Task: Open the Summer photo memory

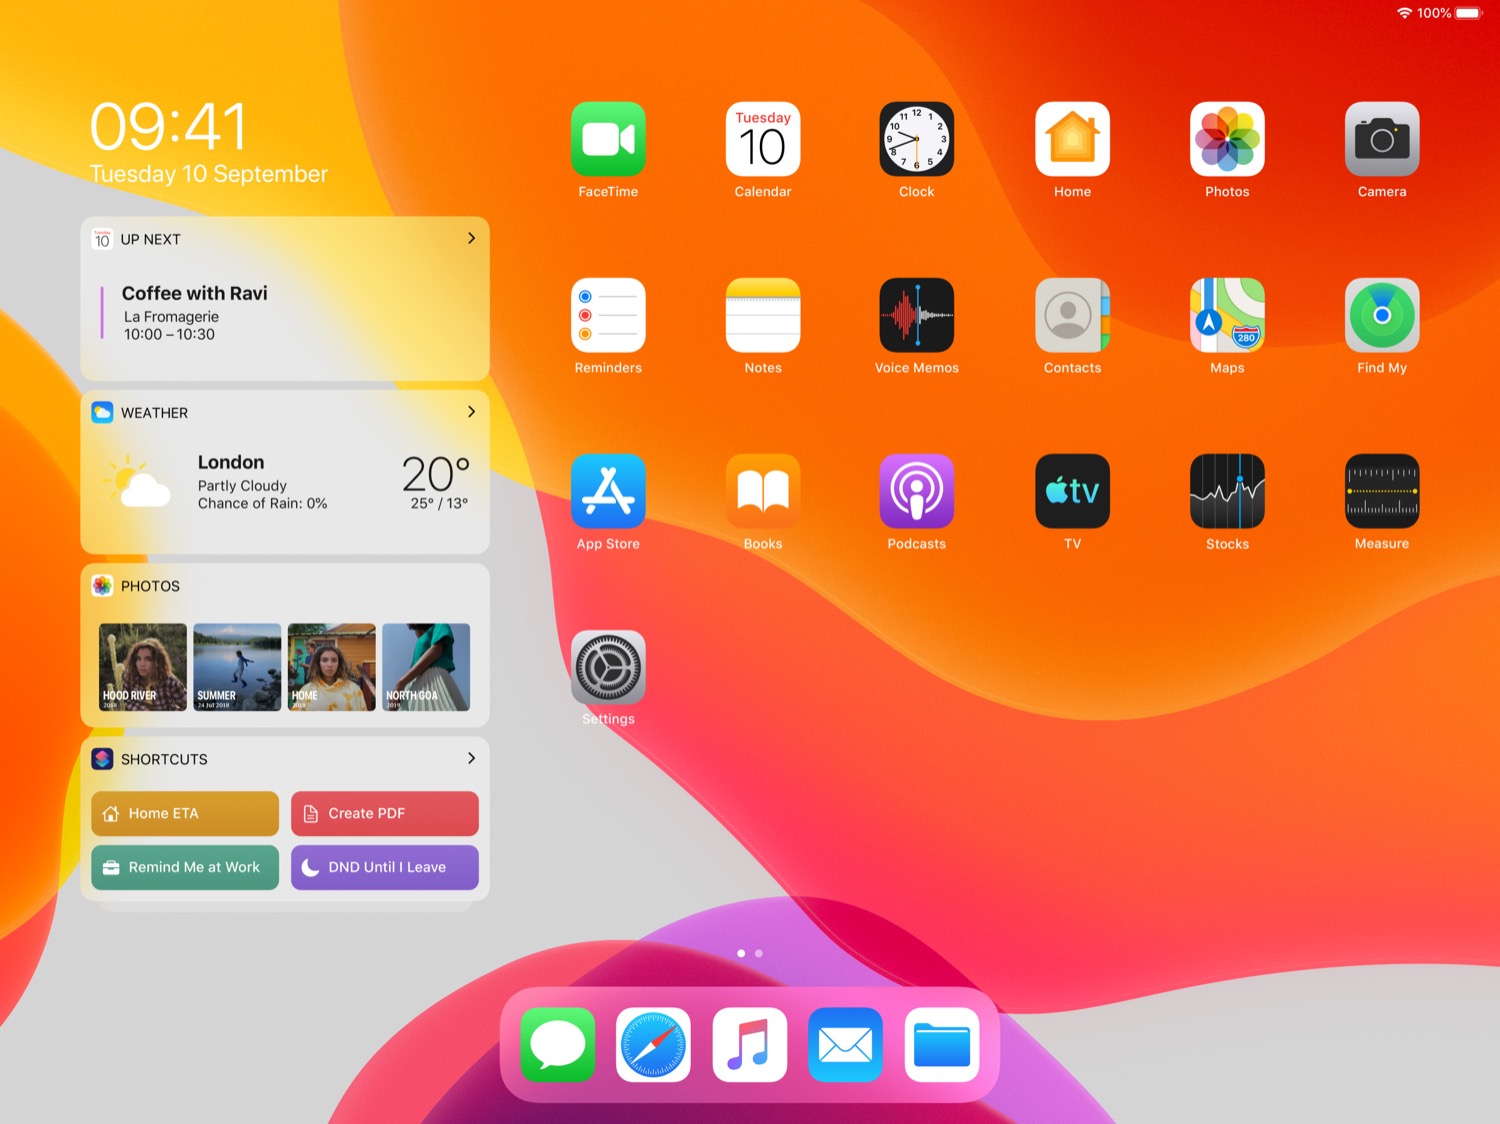Action: 237,667
